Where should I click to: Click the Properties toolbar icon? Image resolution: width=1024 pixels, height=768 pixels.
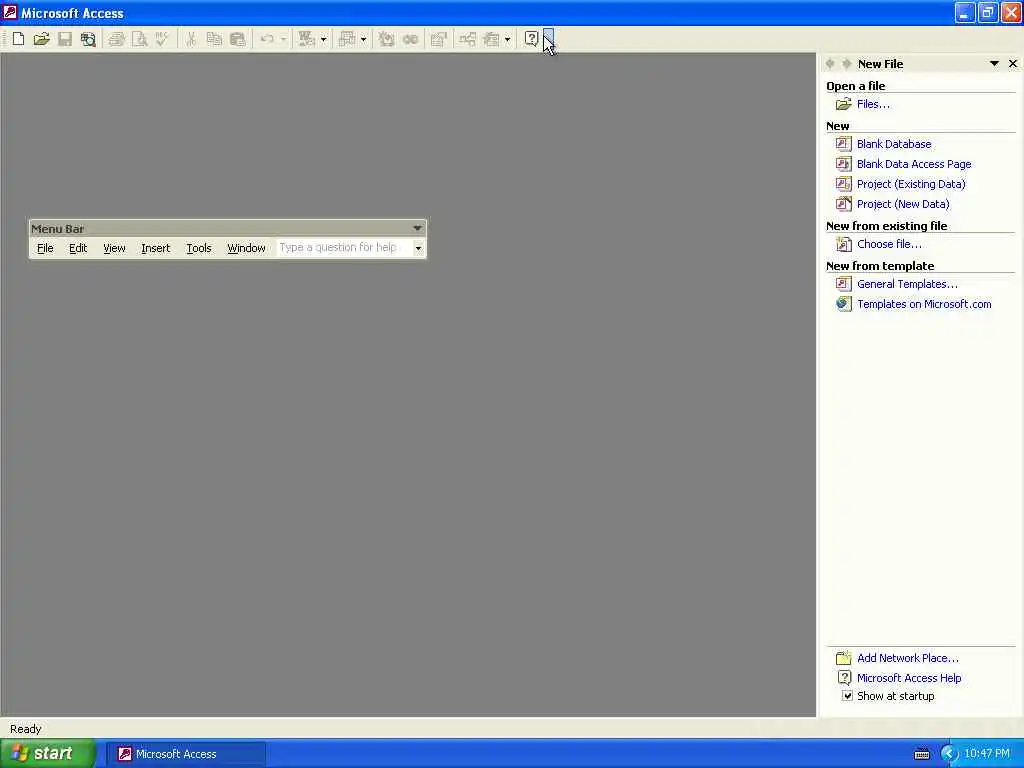pyautogui.click(x=439, y=39)
